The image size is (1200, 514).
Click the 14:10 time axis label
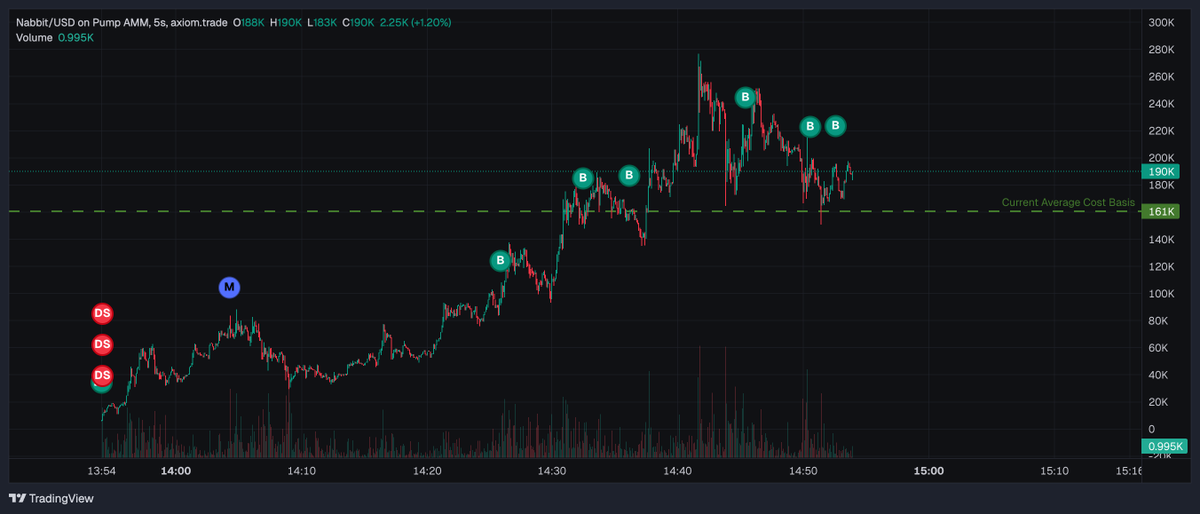[x=302, y=470]
